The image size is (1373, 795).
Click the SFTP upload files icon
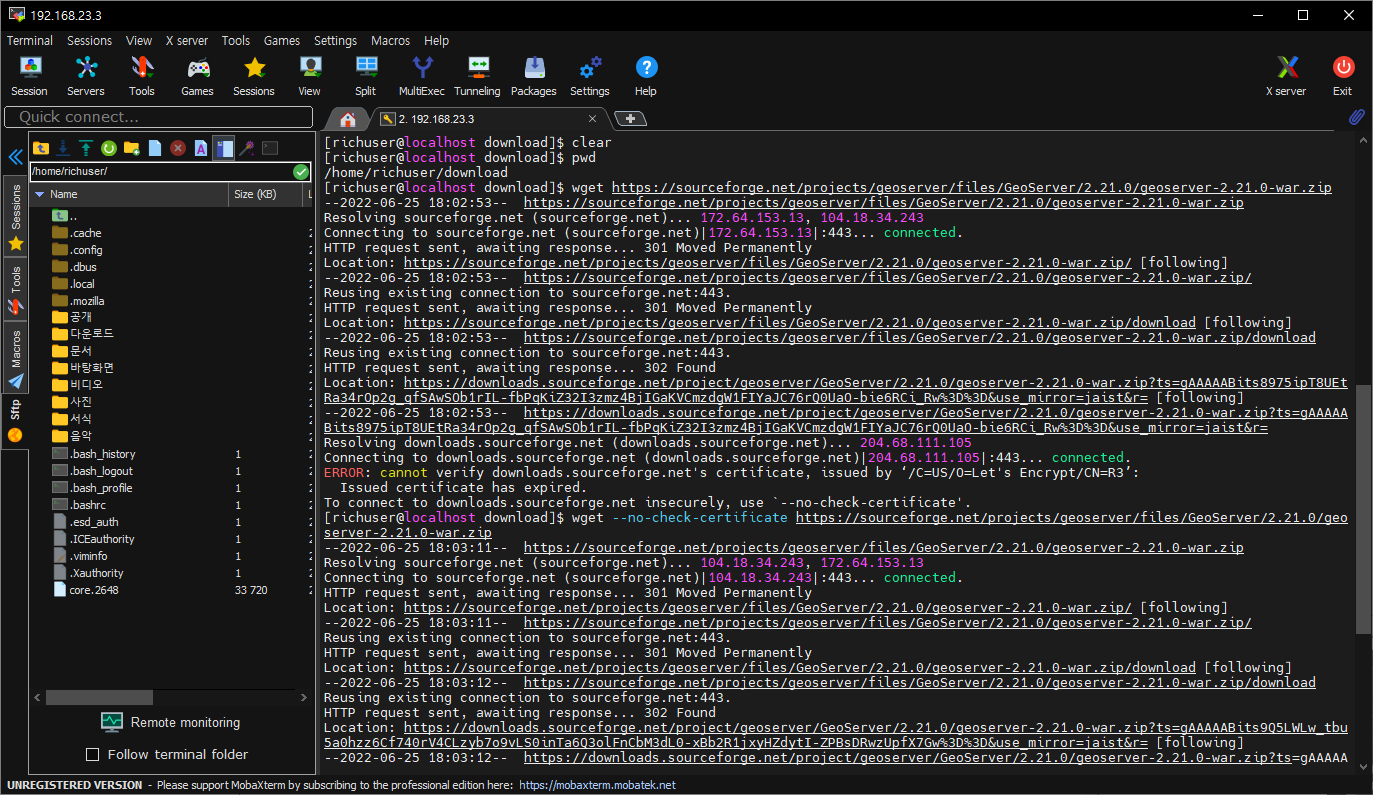pyautogui.click(x=86, y=148)
